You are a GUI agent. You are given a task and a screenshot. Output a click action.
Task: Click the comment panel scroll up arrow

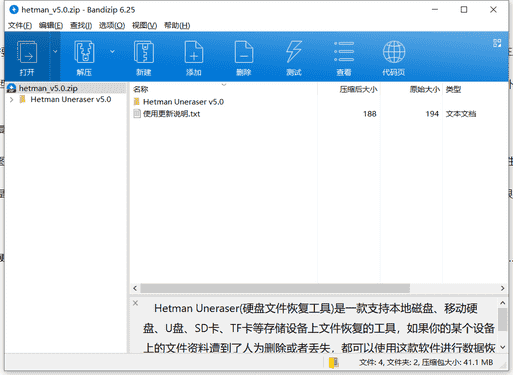click(502, 303)
